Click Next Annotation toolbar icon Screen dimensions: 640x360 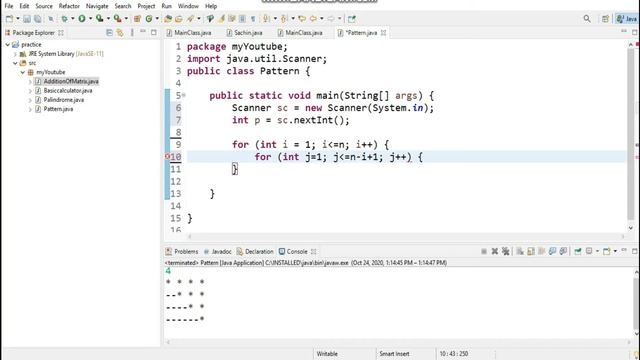(x=267, y=18)
